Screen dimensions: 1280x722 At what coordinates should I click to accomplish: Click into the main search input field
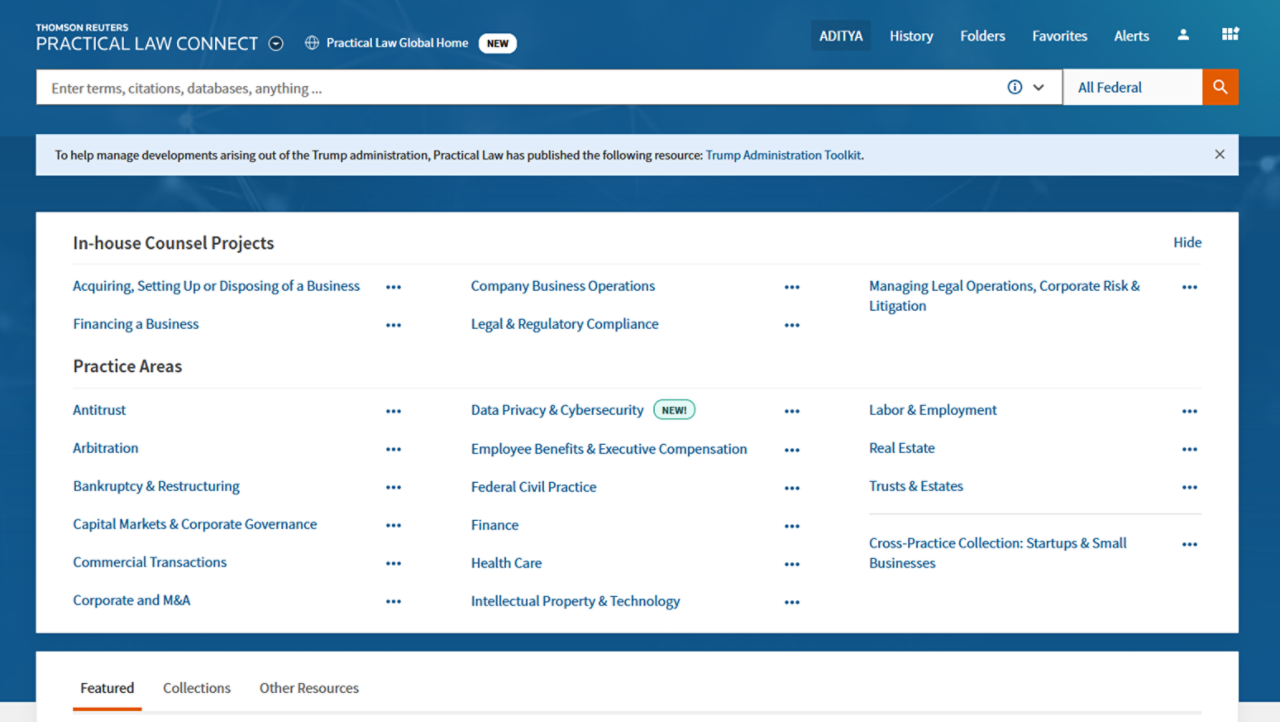[x=520, y=88]
